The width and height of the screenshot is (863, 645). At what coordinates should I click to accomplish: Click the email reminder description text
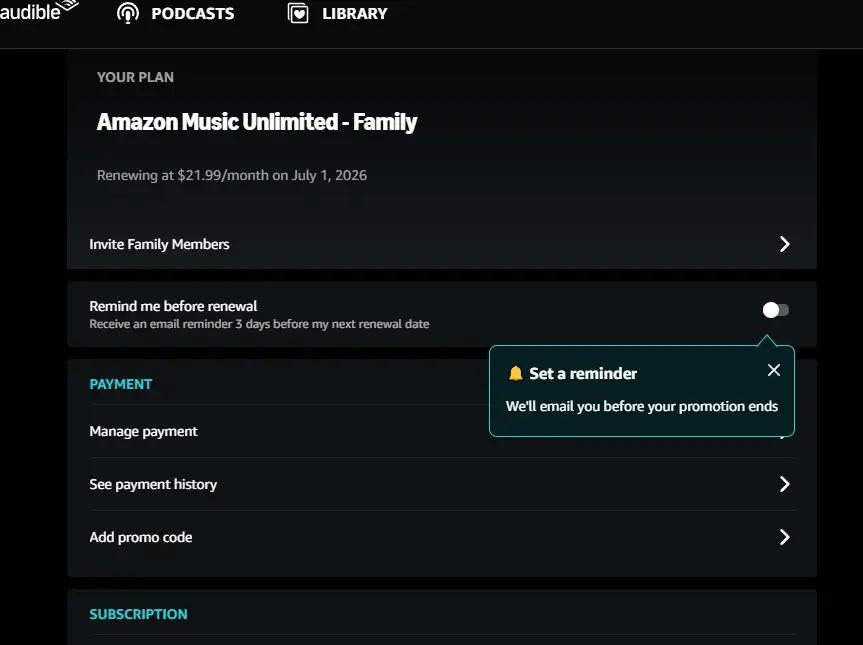point(259,324)
